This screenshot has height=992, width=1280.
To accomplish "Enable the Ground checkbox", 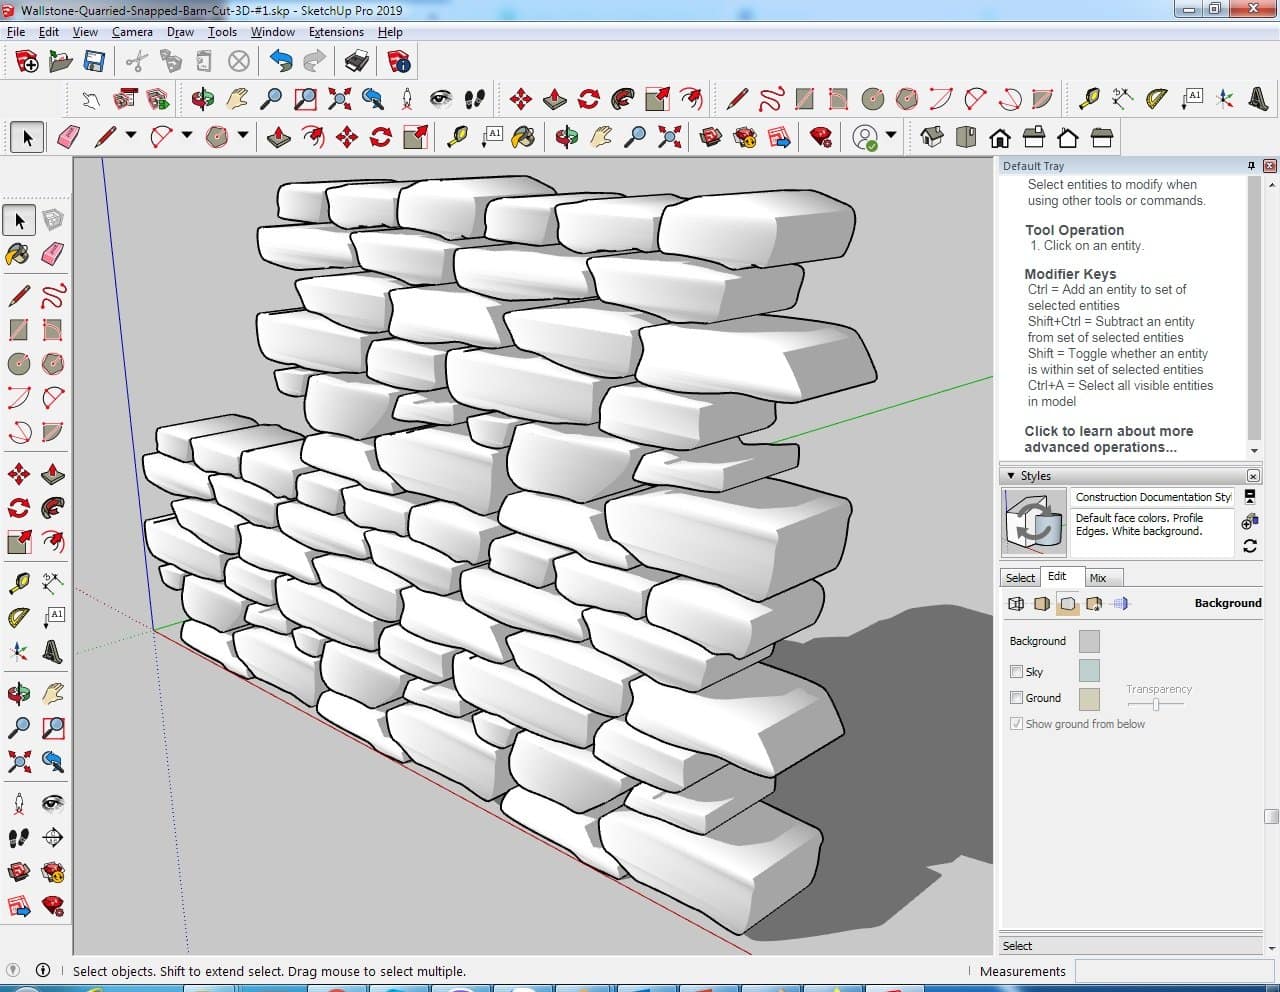I will (1016, 698).
